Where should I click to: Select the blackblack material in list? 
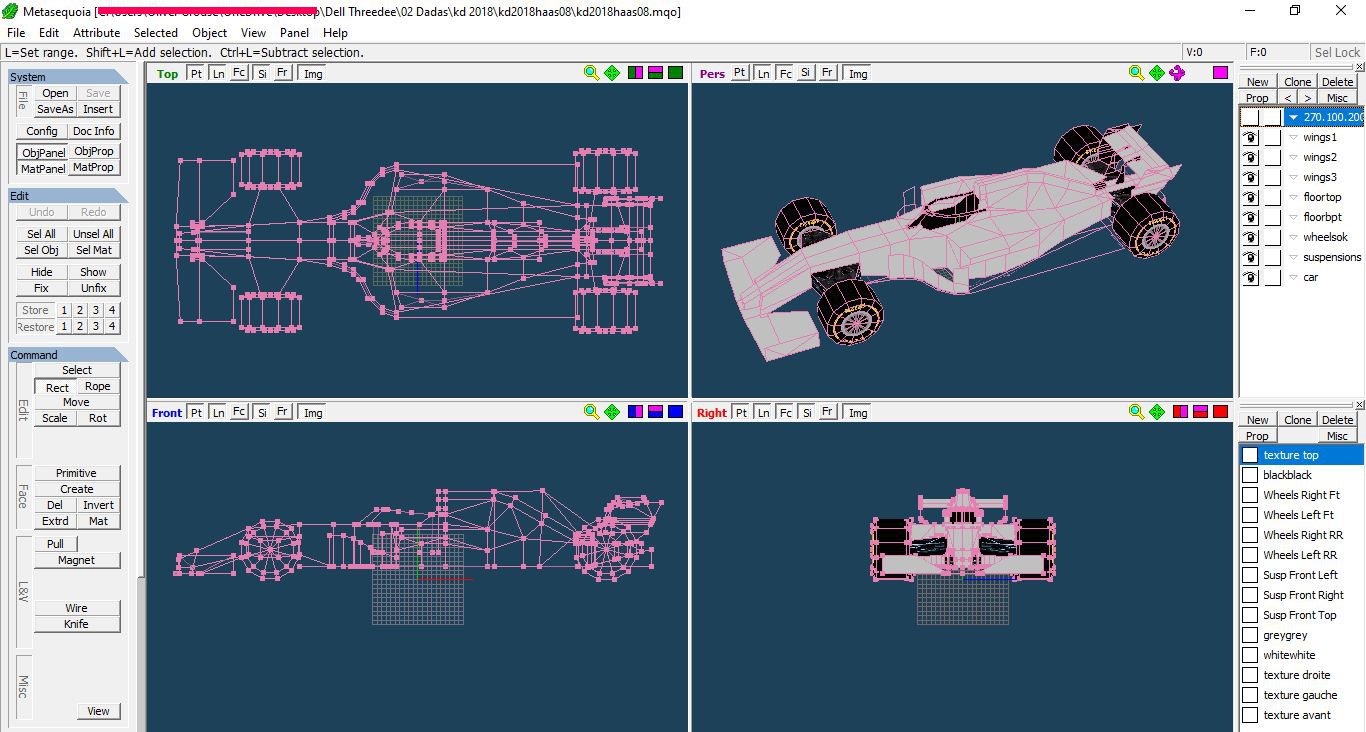pyautogui.click(x=1287, y=475)
